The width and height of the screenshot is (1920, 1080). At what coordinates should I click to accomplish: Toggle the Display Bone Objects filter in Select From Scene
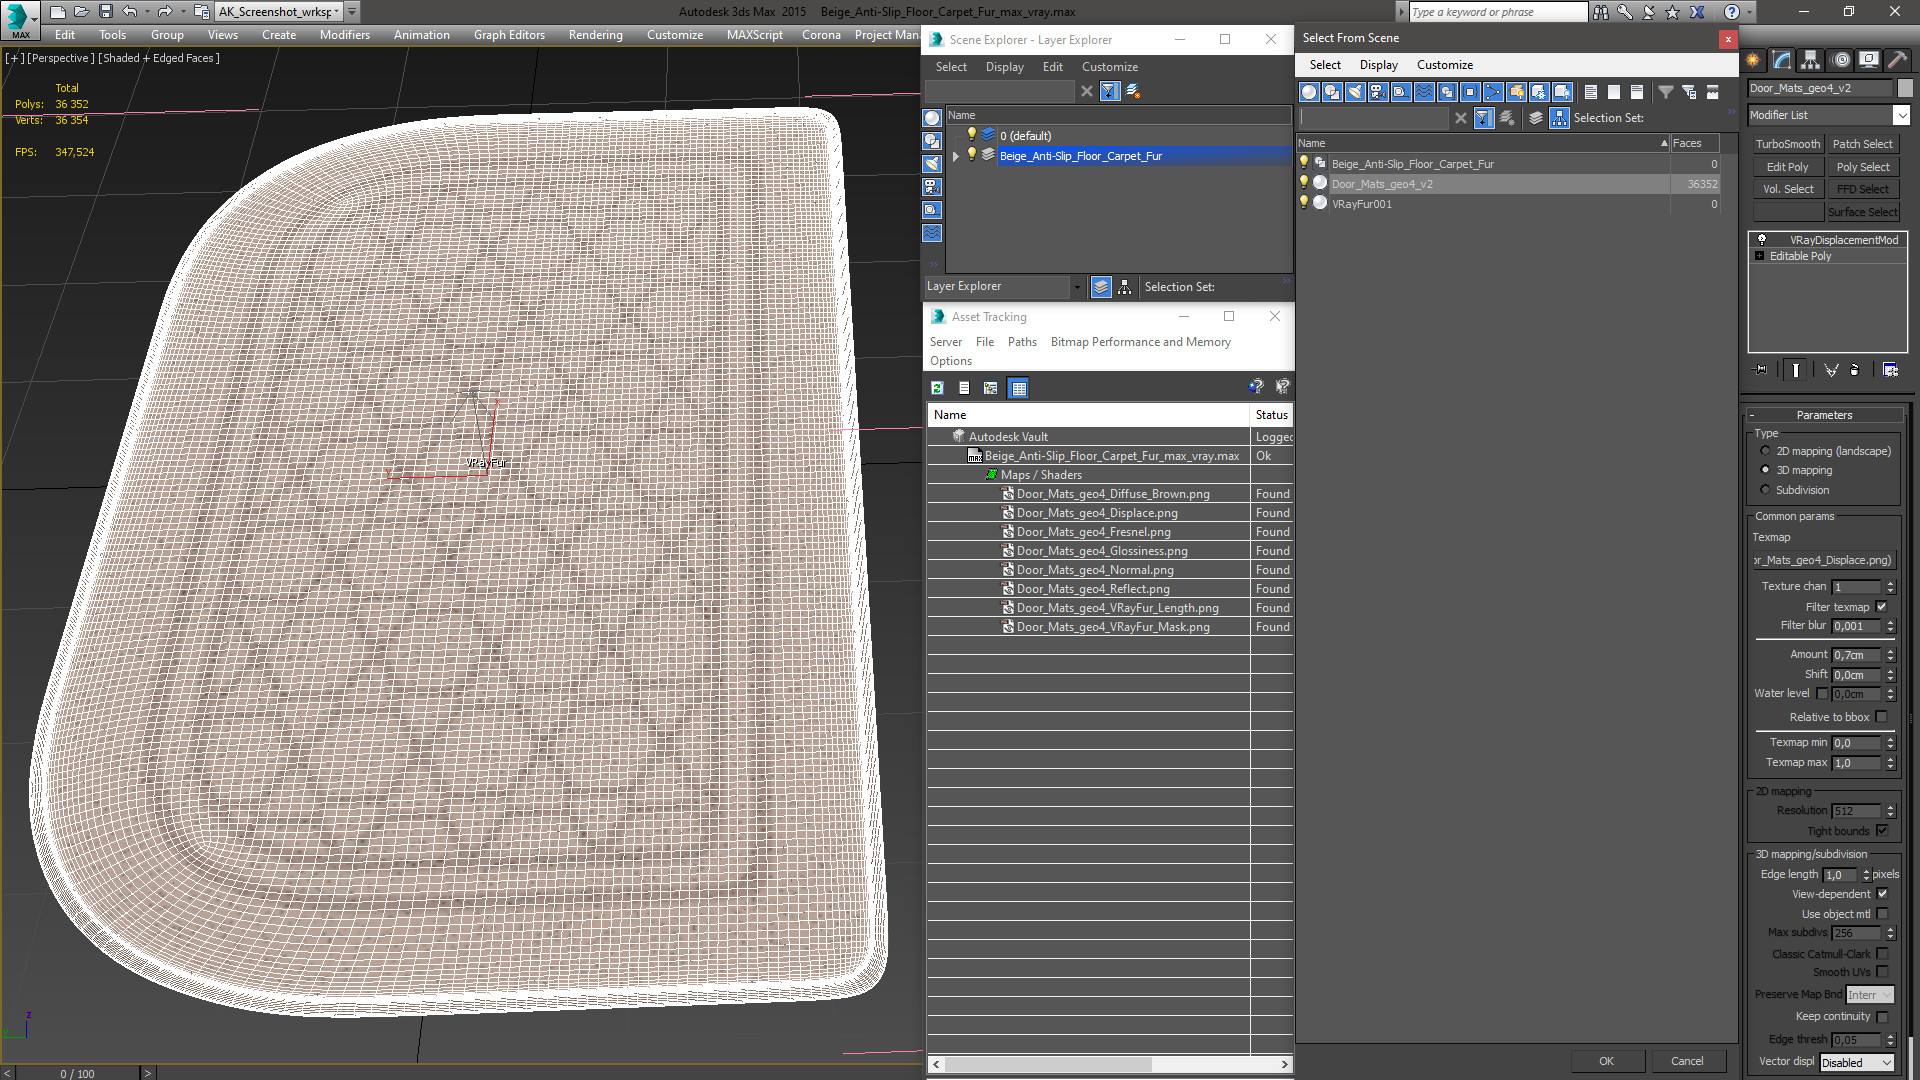pyautogui.click(x=1493, y=92)
